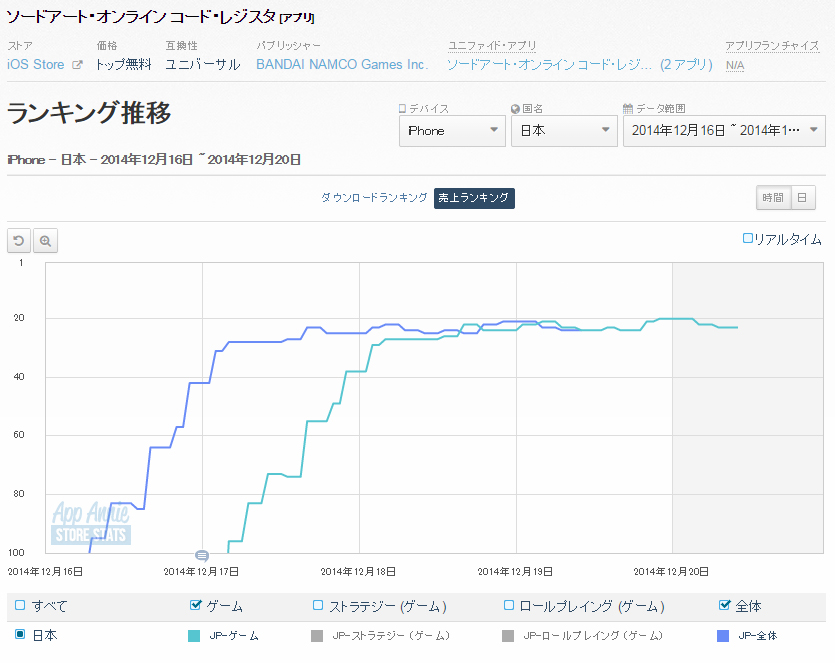Screen dimensions: 835x663
Task: Enable the リアルタイム checkbox
Action: pos(748,238)
